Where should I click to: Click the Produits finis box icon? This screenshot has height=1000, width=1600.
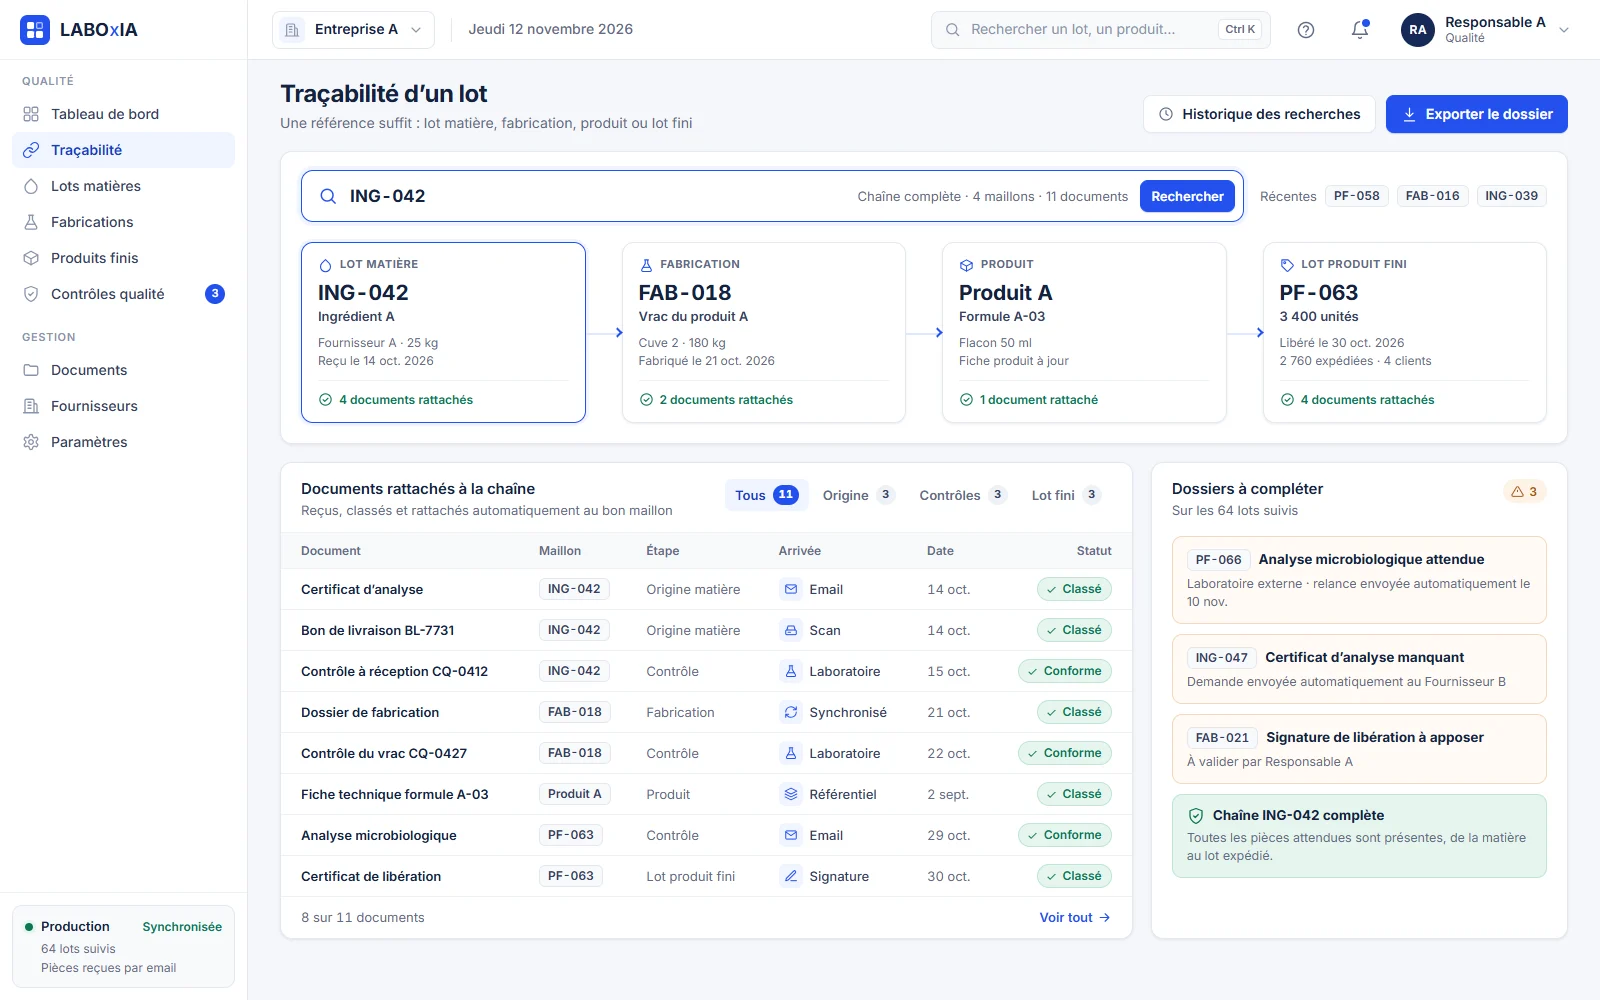pos(31,258)
